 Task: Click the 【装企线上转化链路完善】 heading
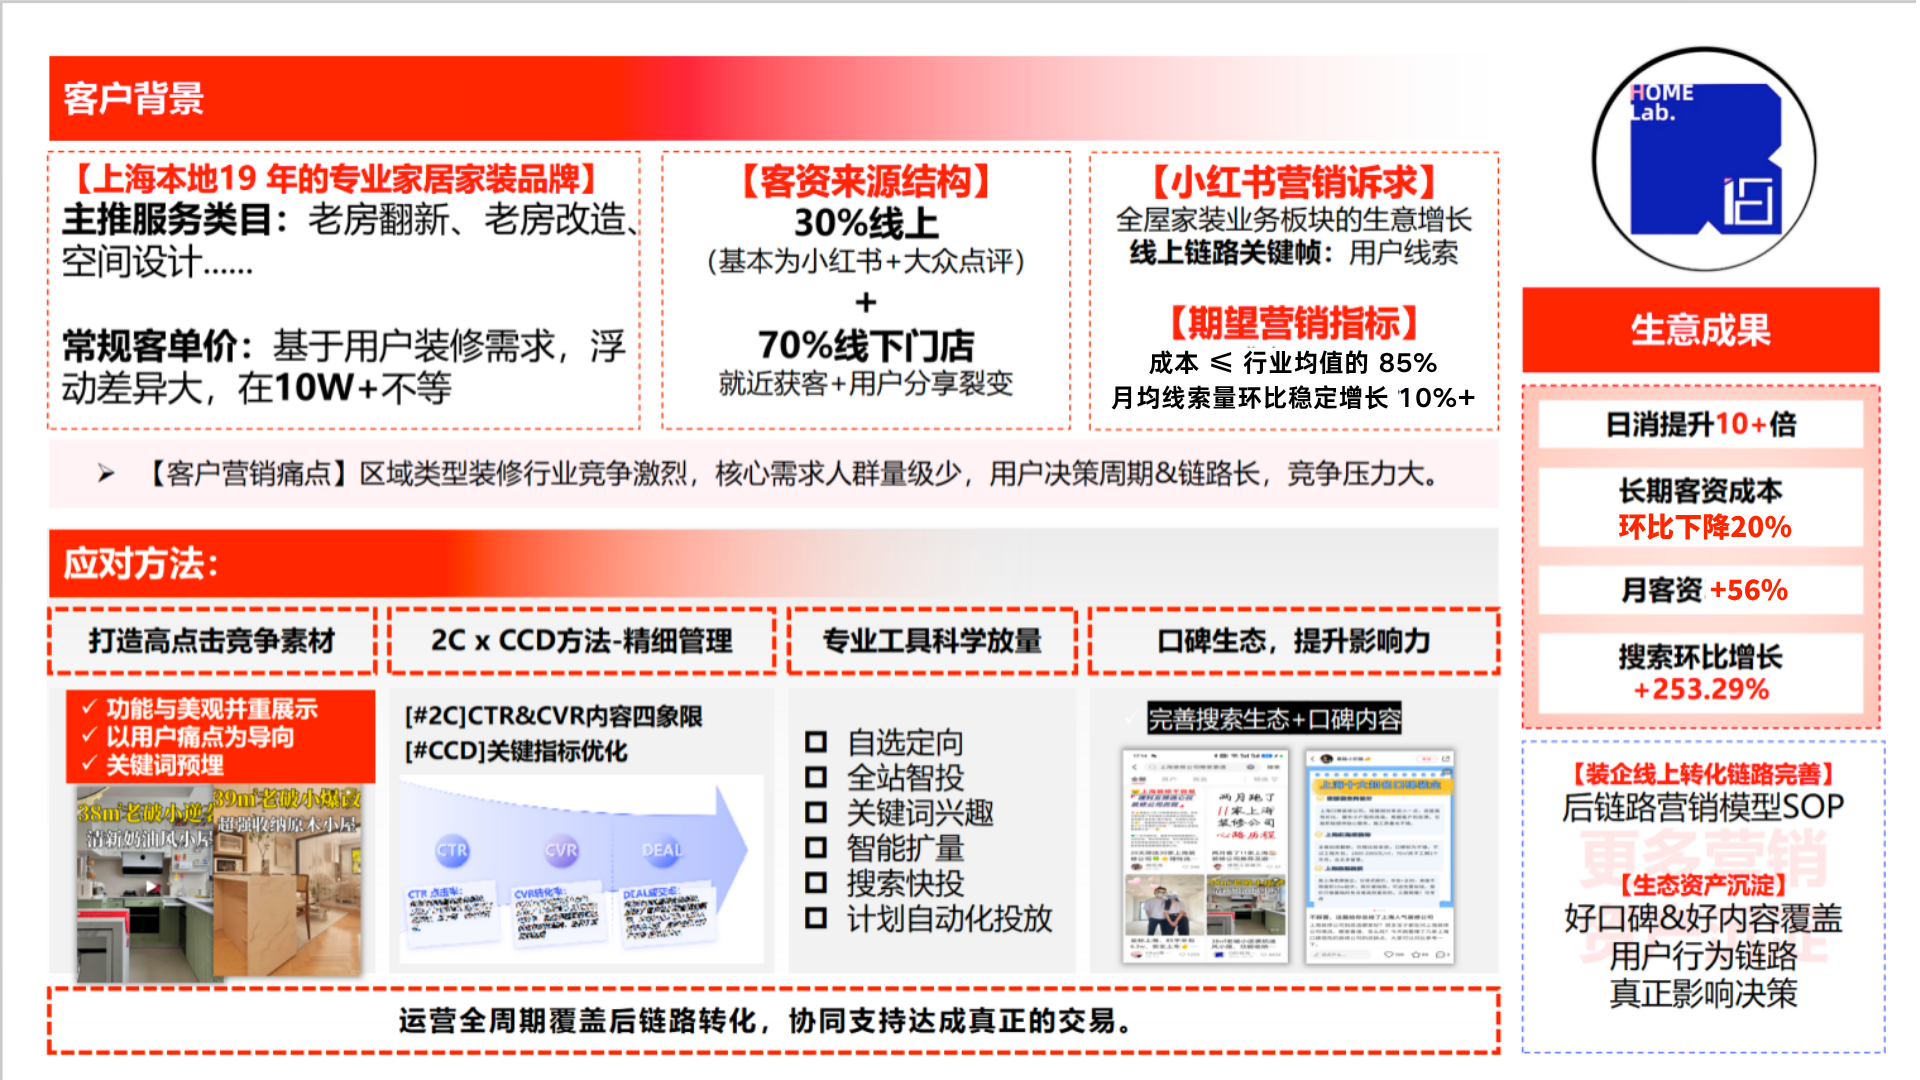click(x=1702, y=773)
